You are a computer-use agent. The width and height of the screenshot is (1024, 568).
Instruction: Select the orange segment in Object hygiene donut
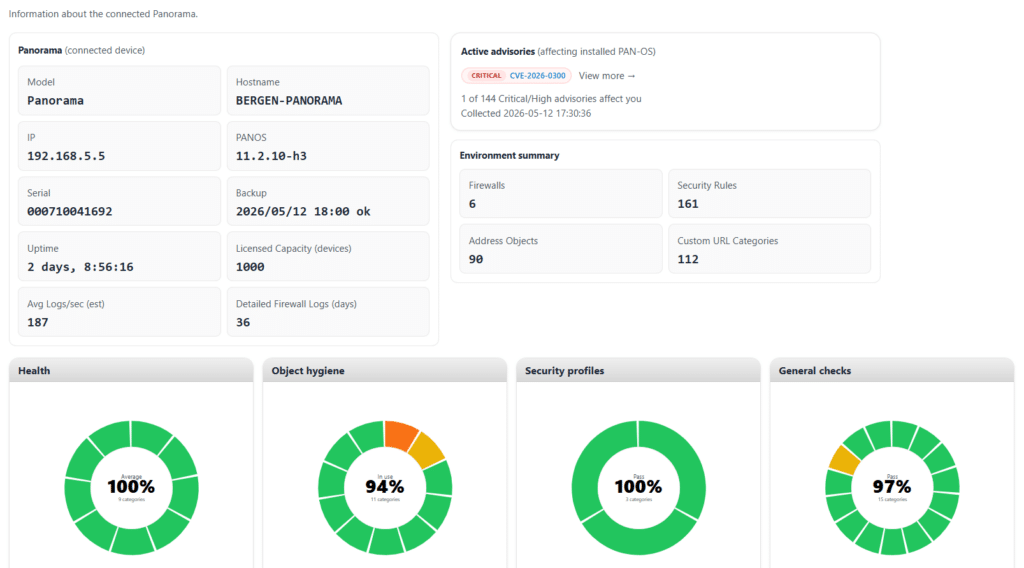(400, 434)
